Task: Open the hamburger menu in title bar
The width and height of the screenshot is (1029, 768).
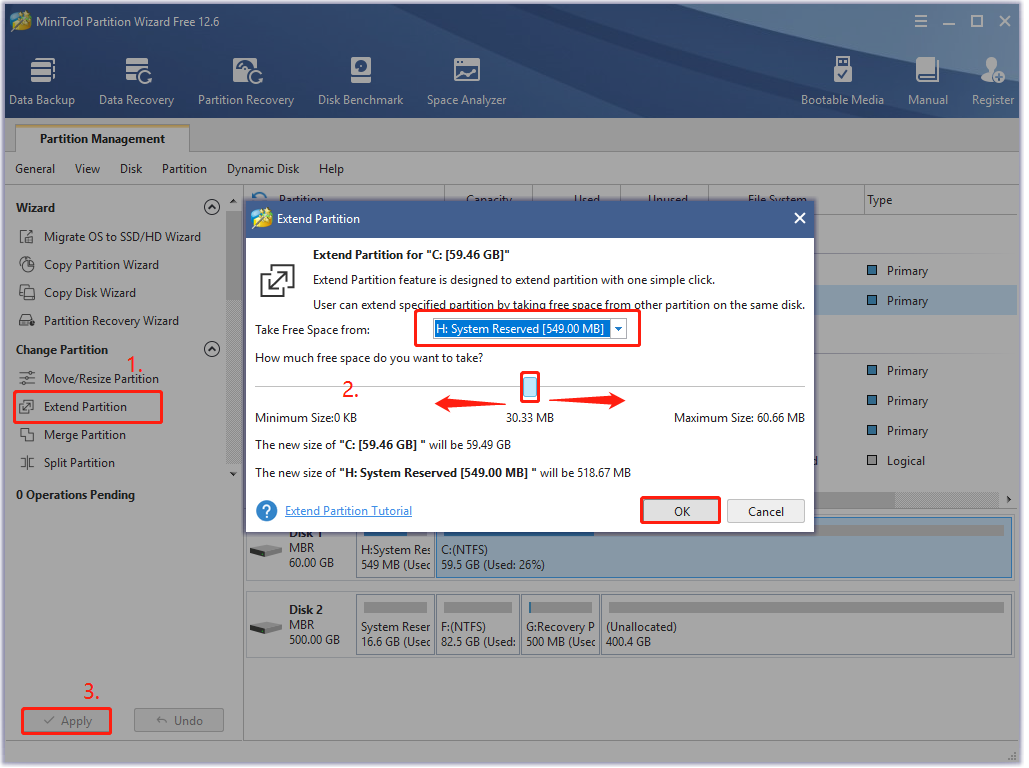Action: point(921,22)
